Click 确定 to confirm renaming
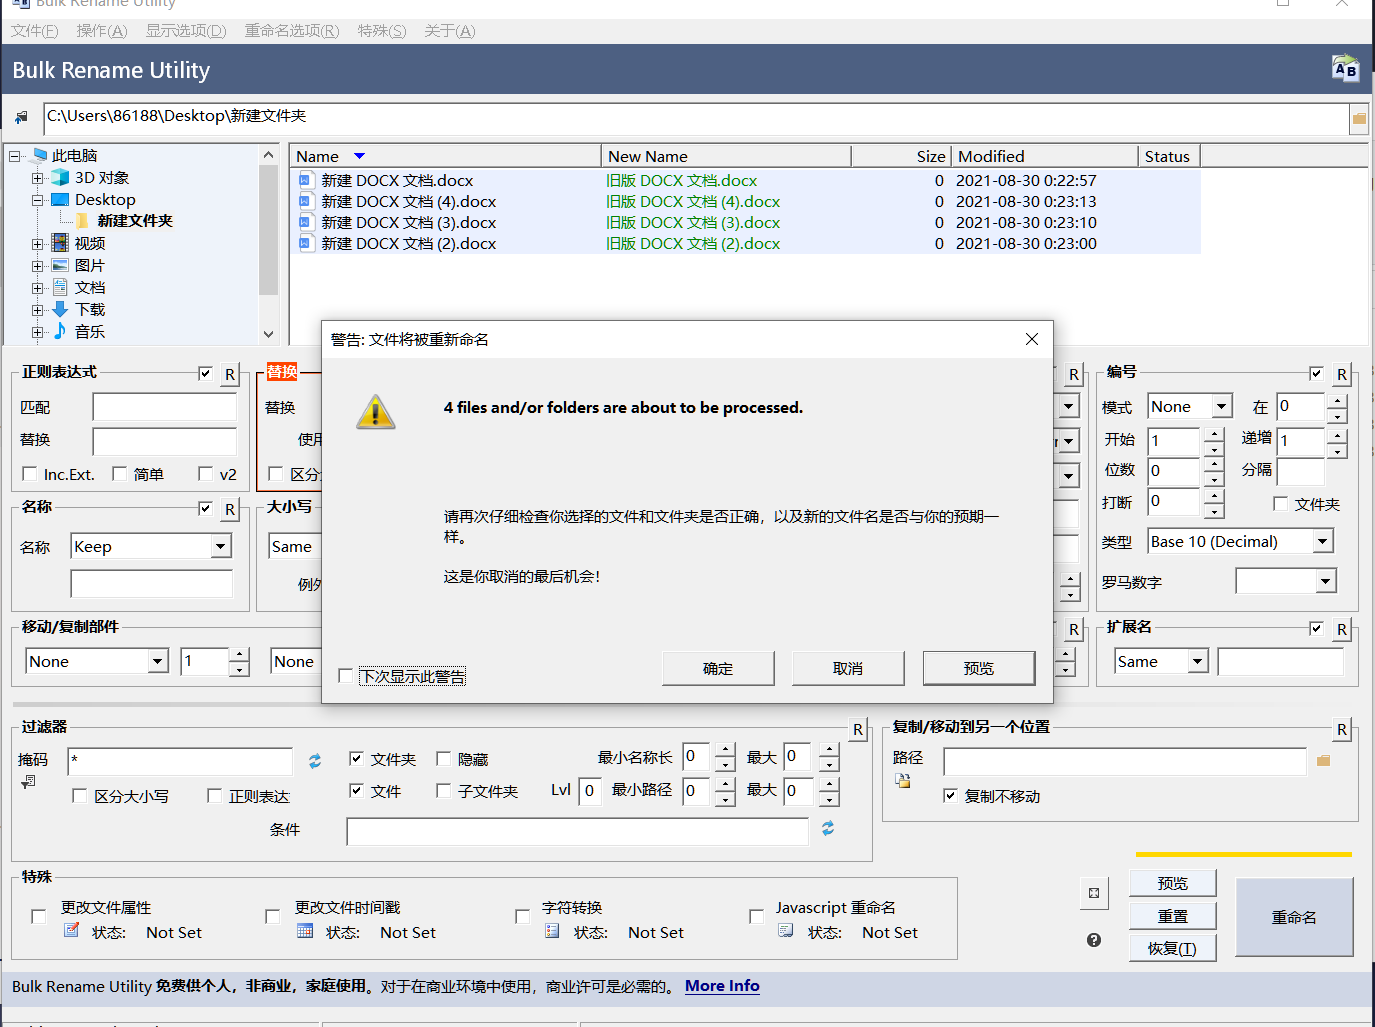This screenshot has width=1375, height=1027. tap(718, 668)
